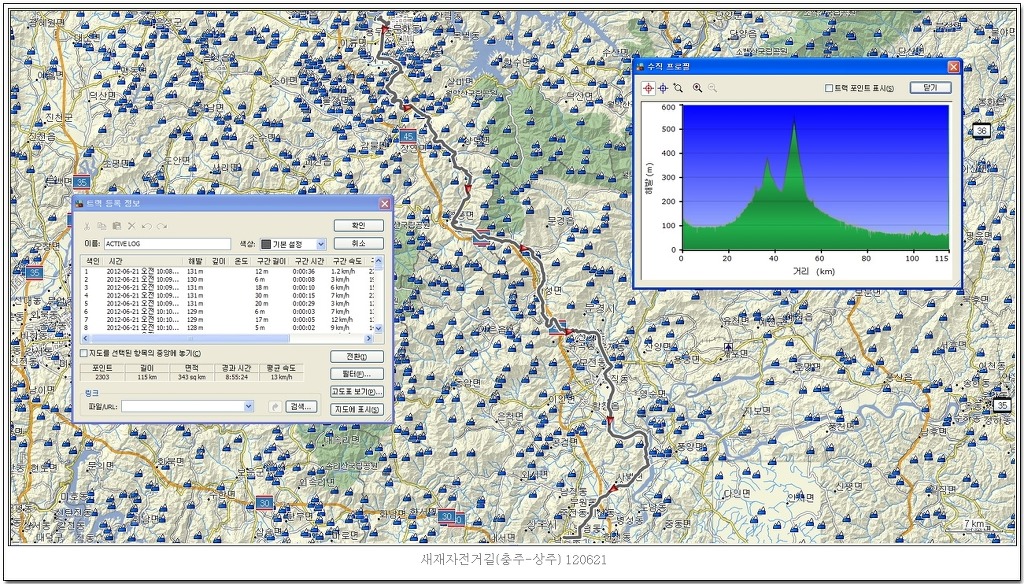Click the 시간 column header
Image resolution: width=1024 pixels, height=584 pixels.
141,261
